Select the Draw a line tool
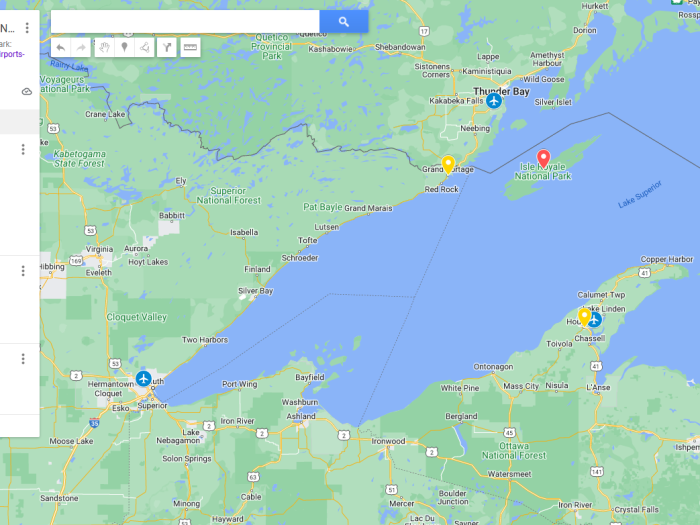 point(145,47)
